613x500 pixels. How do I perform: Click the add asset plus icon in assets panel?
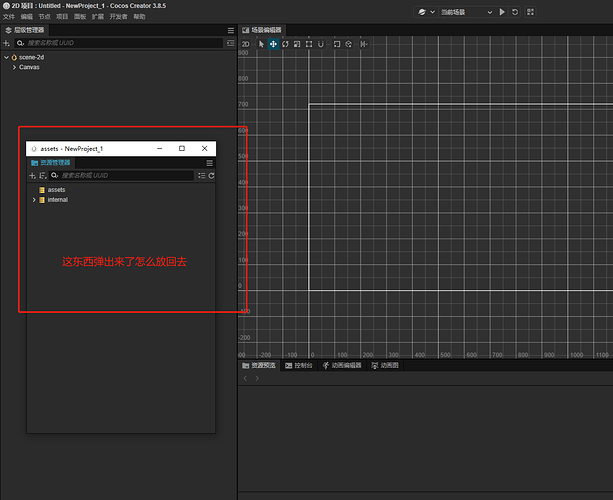32,176
